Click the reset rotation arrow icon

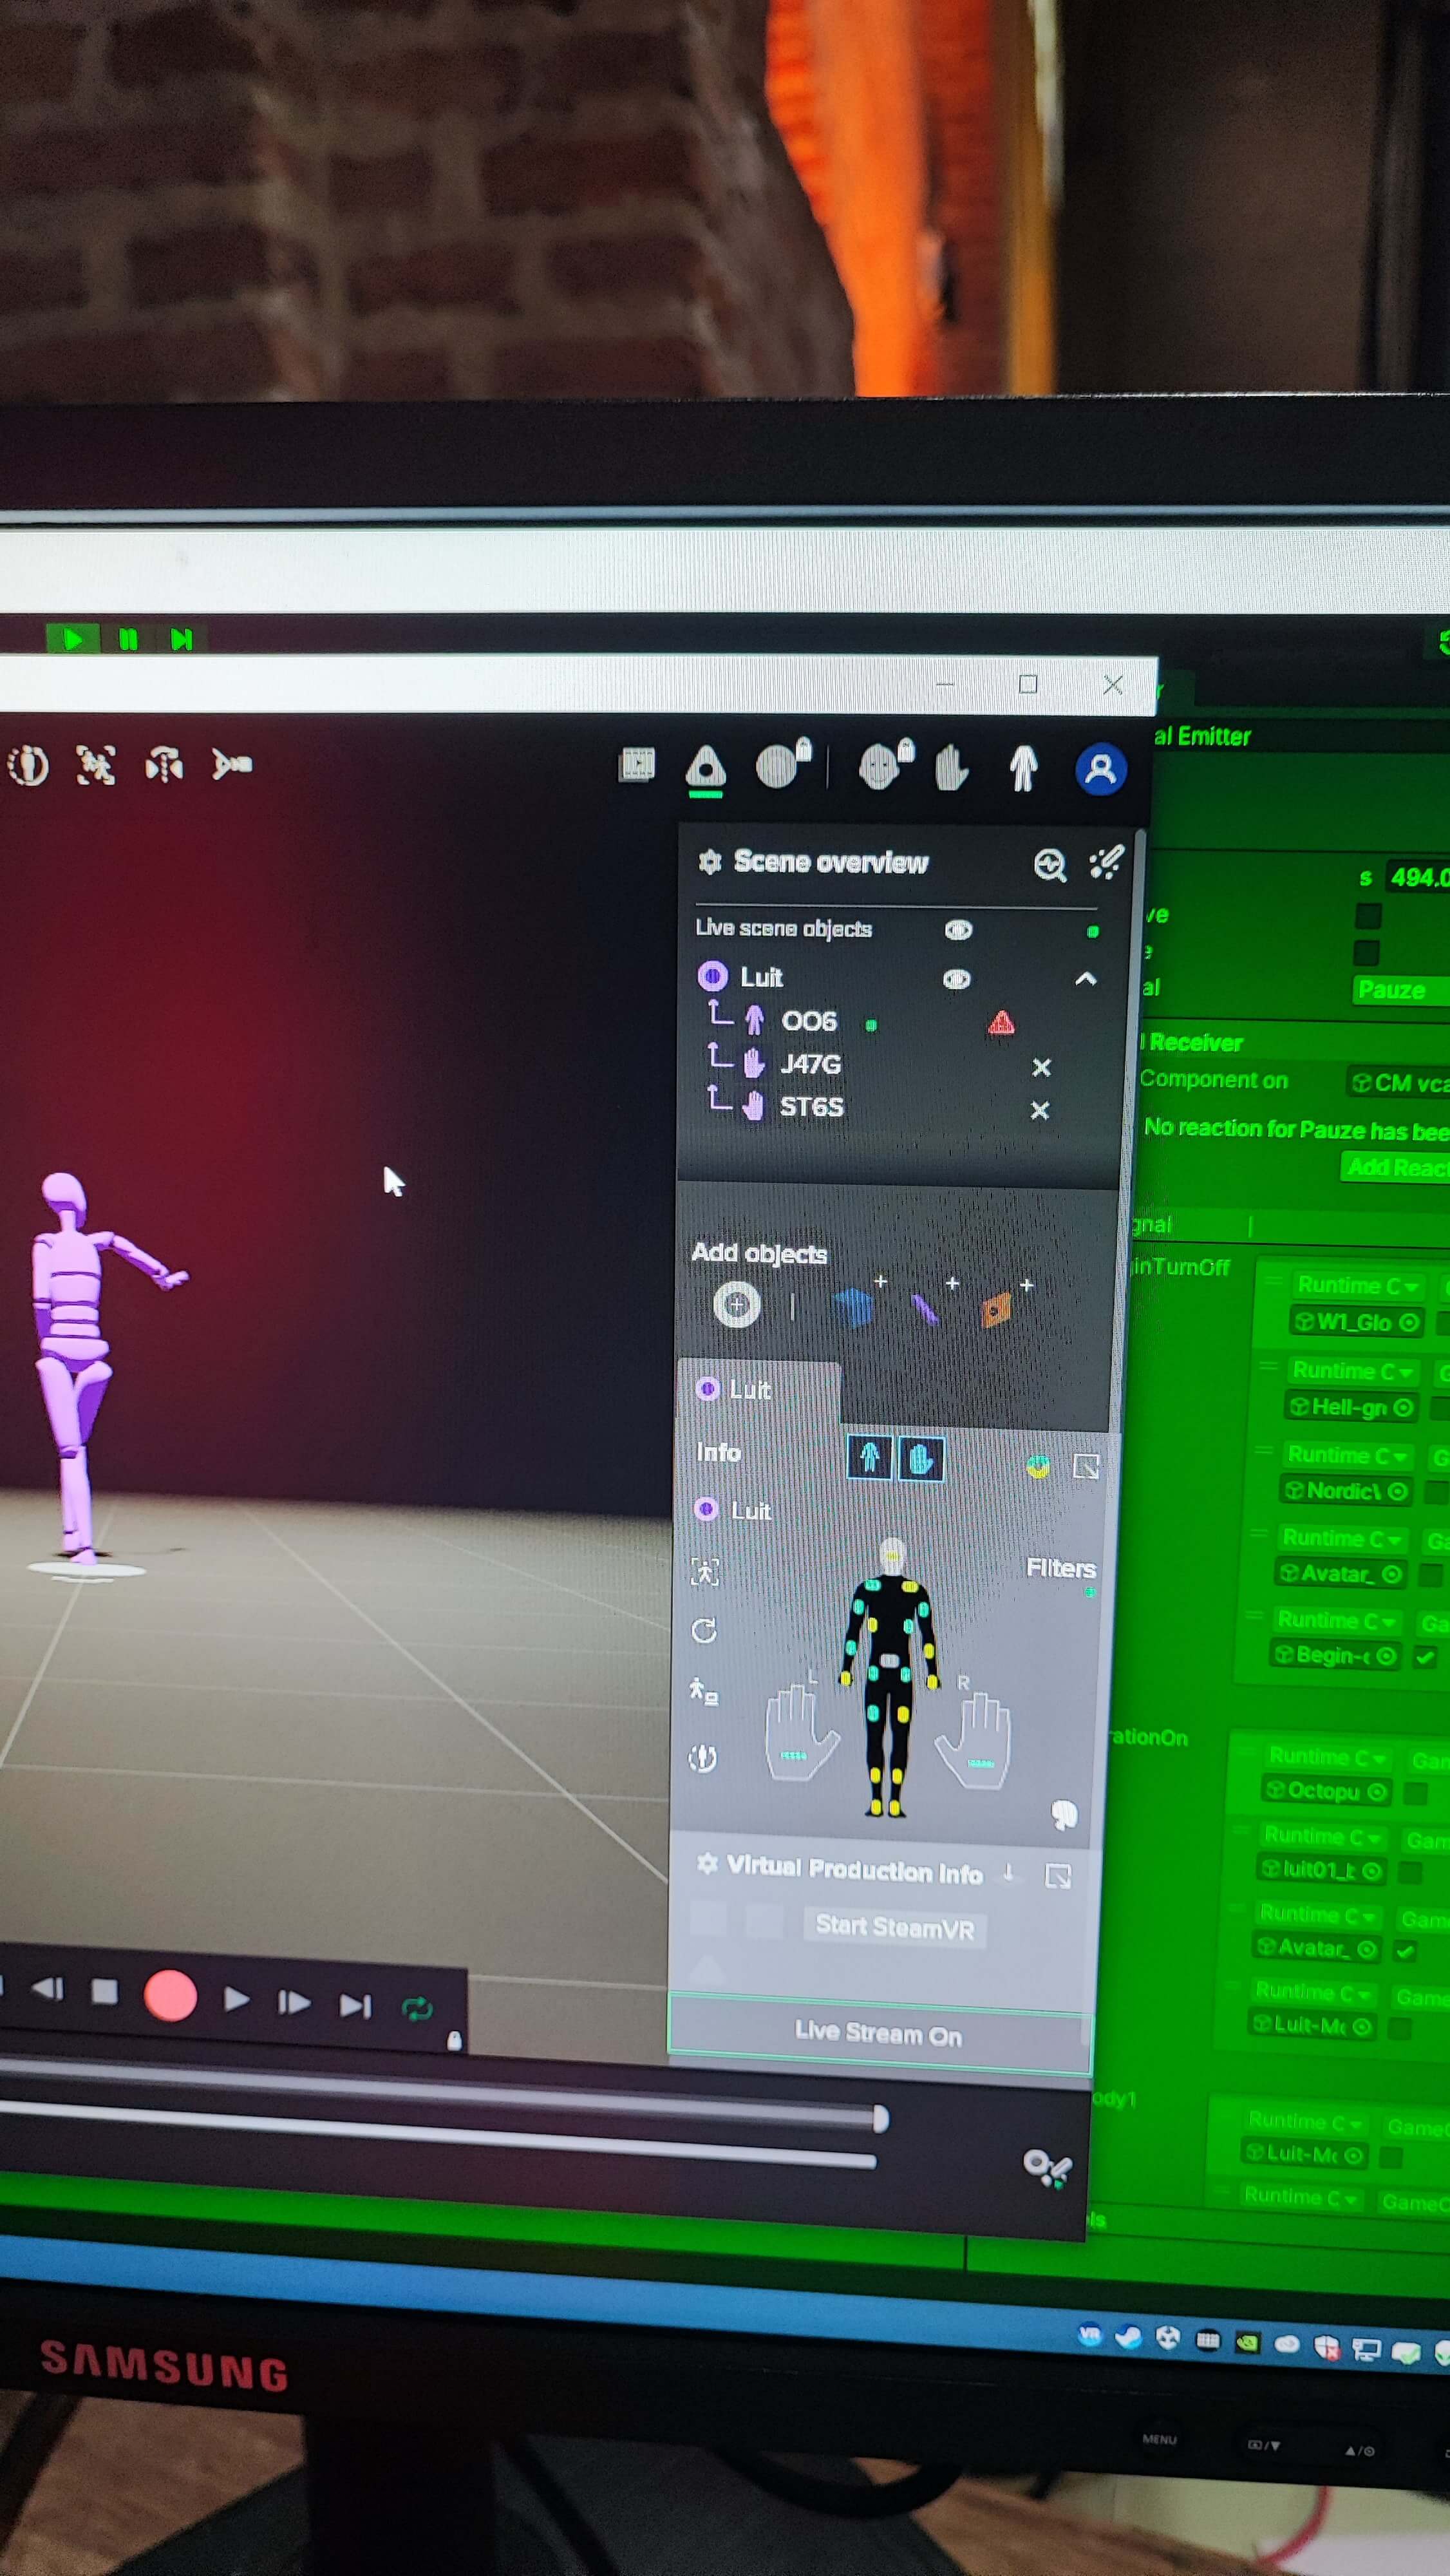(x=704, y=1631)
